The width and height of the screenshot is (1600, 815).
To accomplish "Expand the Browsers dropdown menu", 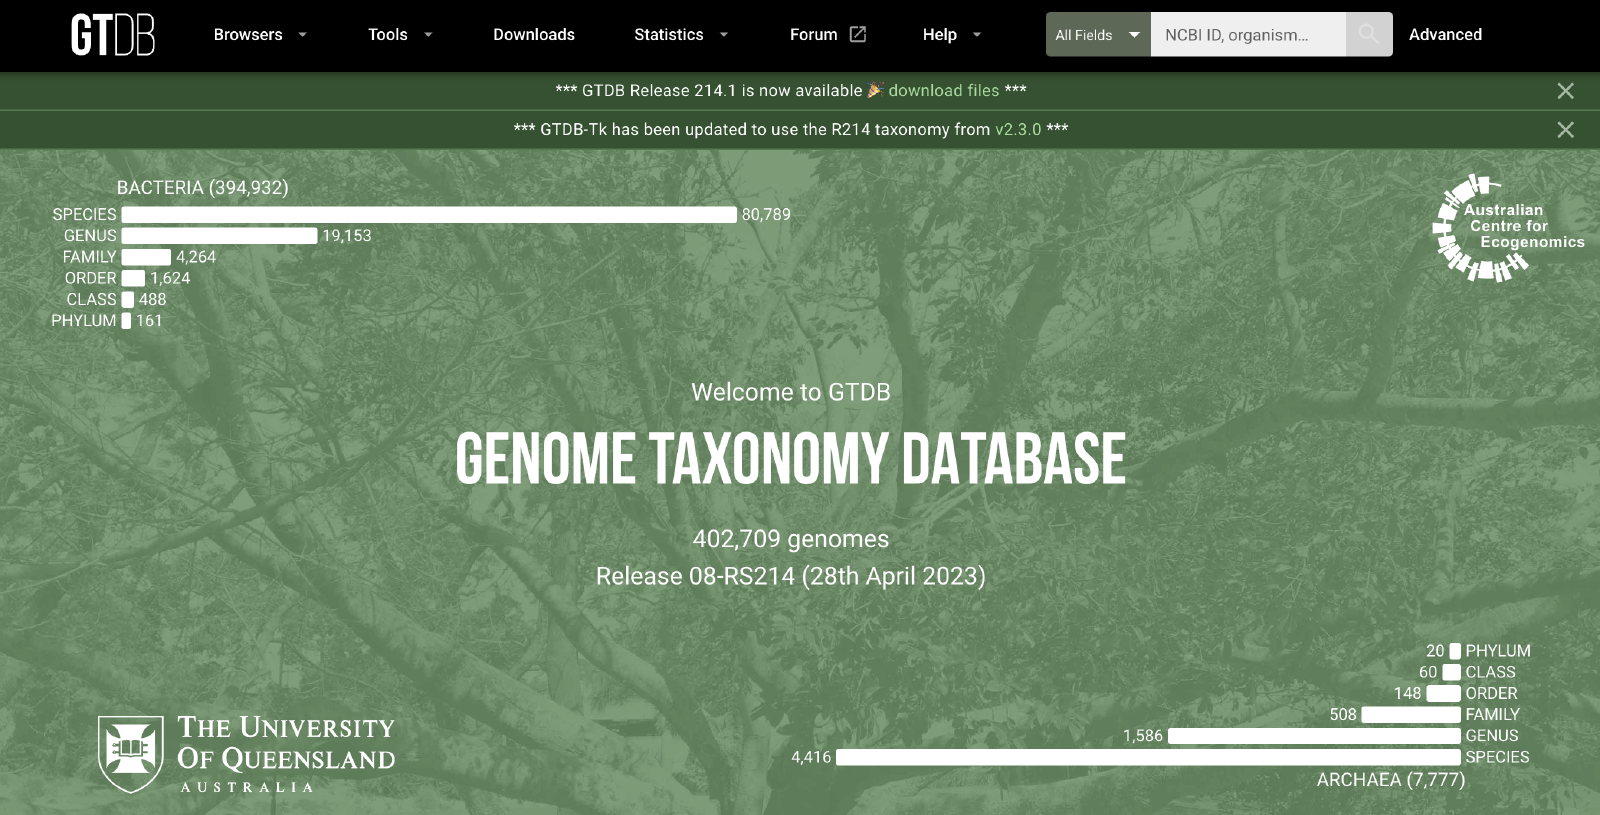I will tap(259, 35).
